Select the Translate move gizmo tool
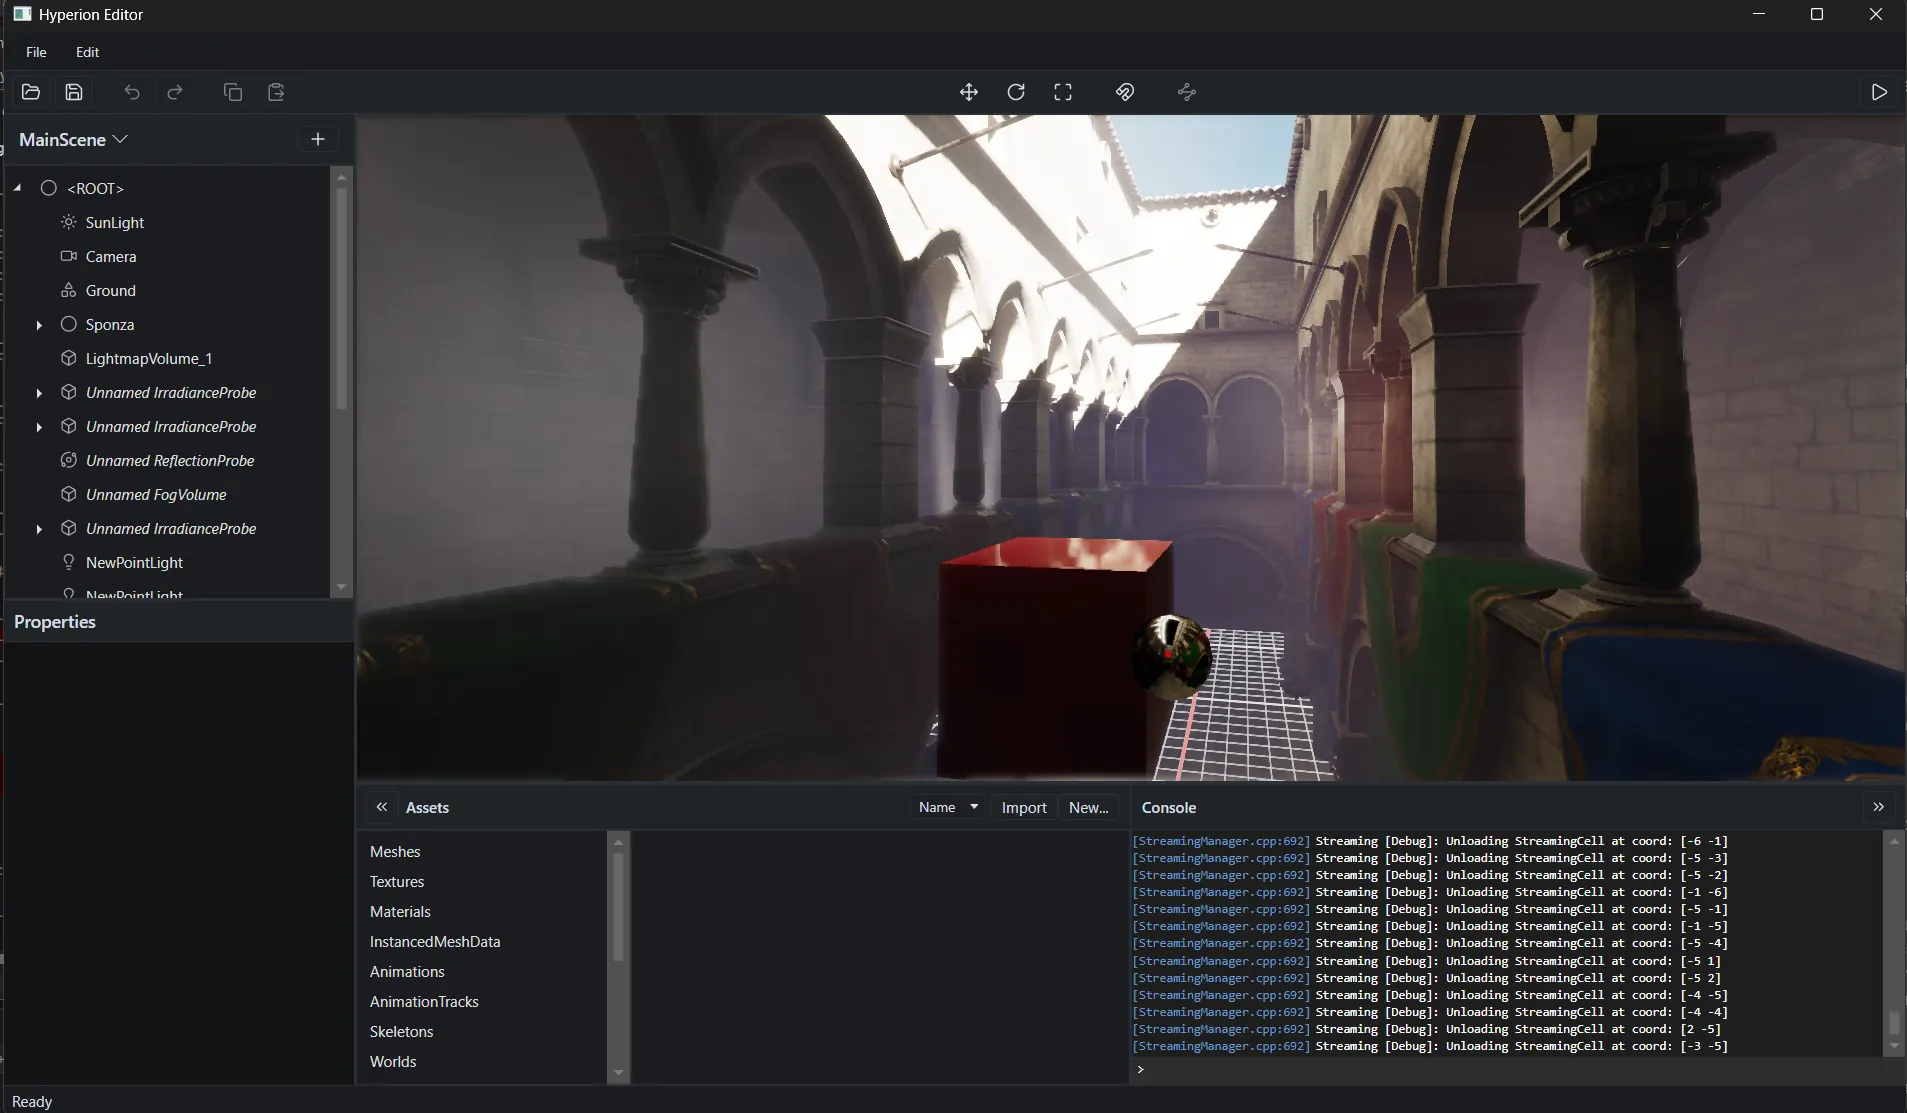This screenshot has height=1113, width=1907. click(x=969, y=92)
